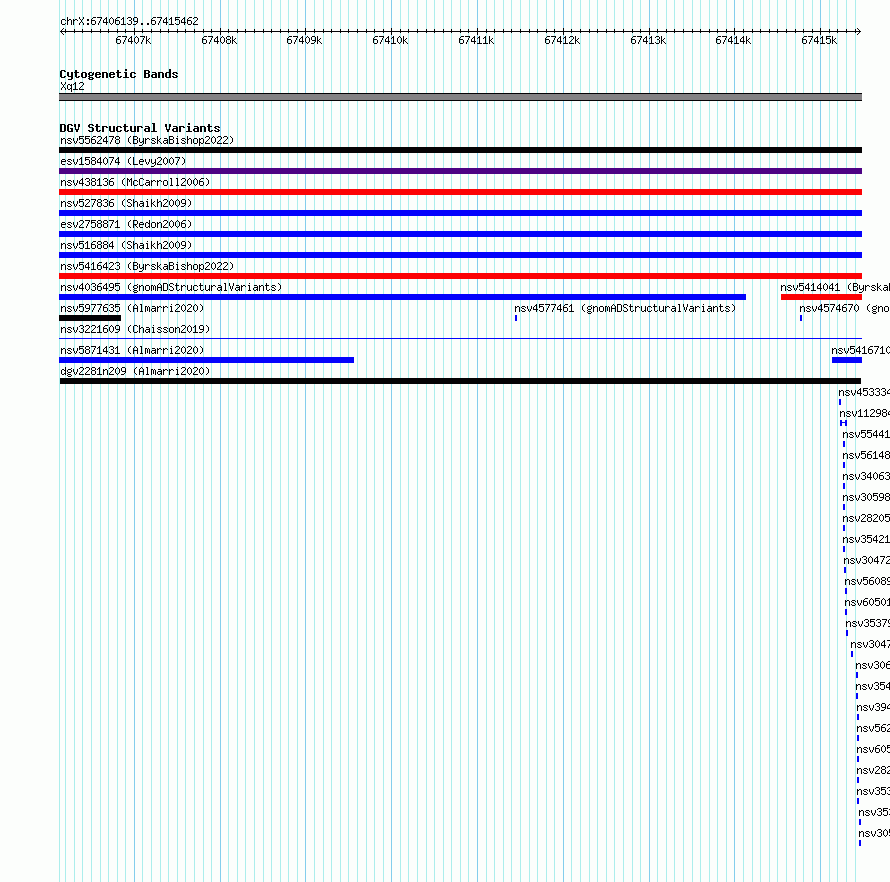Screen dimensions: 890x882
Task: Click the Xq12 band label
Action: pos(72,86)
